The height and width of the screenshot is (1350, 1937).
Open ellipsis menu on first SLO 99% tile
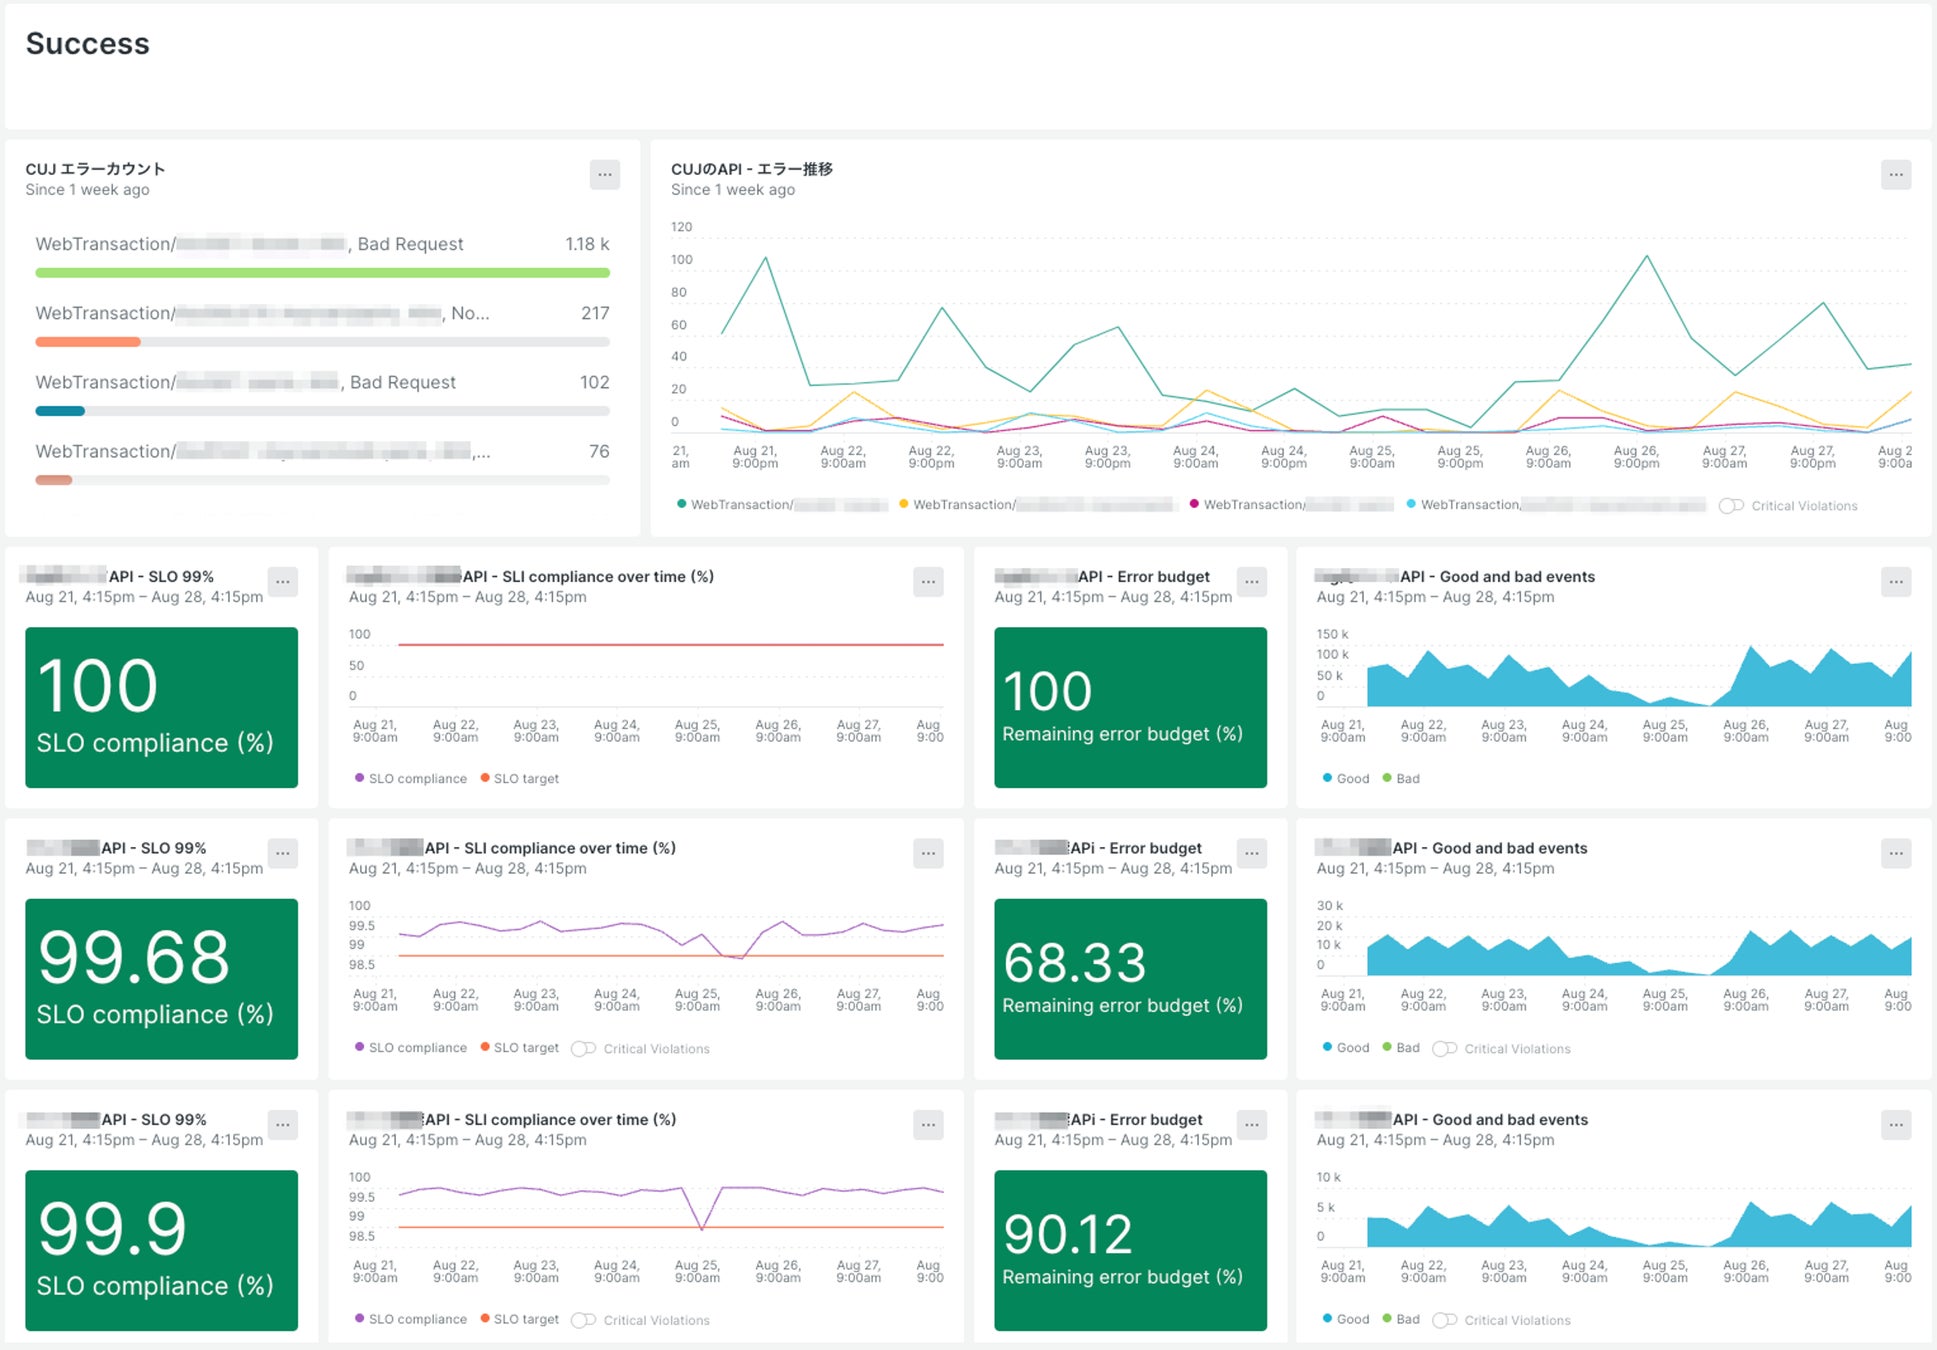283,582
